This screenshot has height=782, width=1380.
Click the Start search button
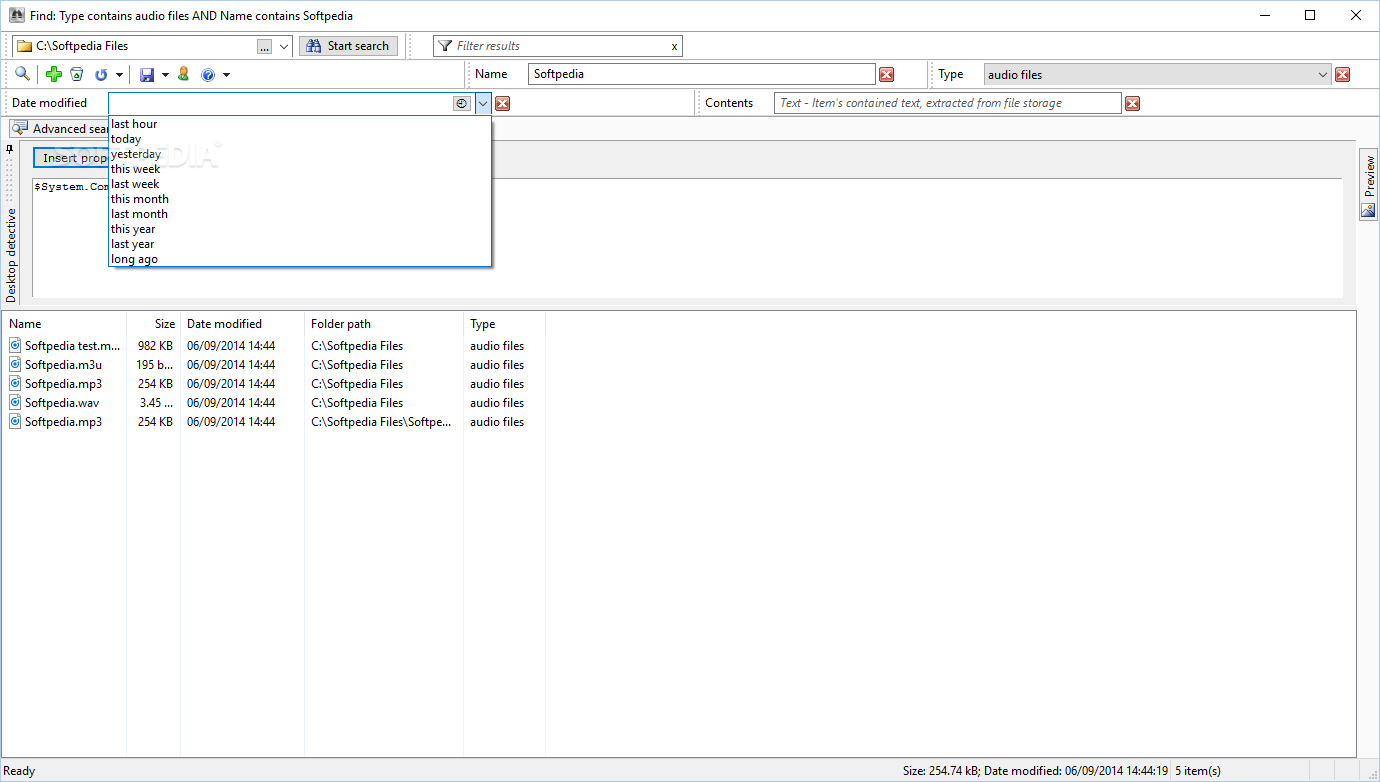(348, 46)
